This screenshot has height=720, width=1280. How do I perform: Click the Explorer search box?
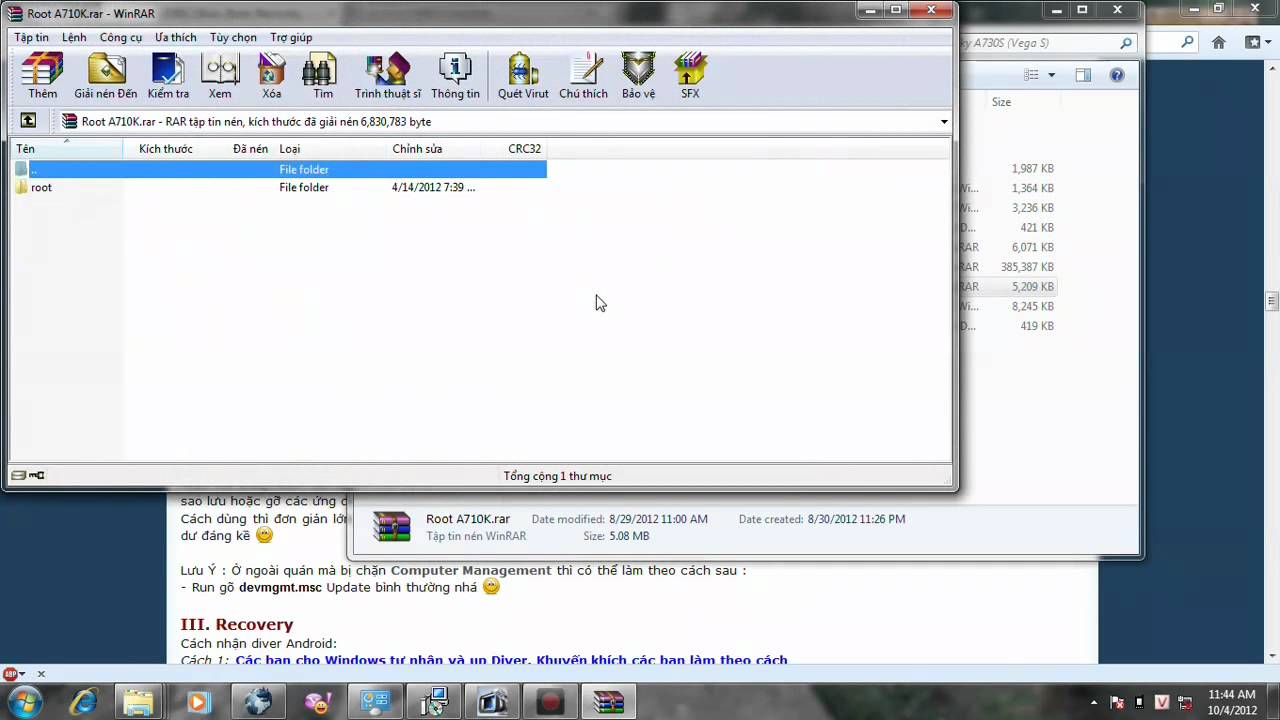pos(1046,43)
